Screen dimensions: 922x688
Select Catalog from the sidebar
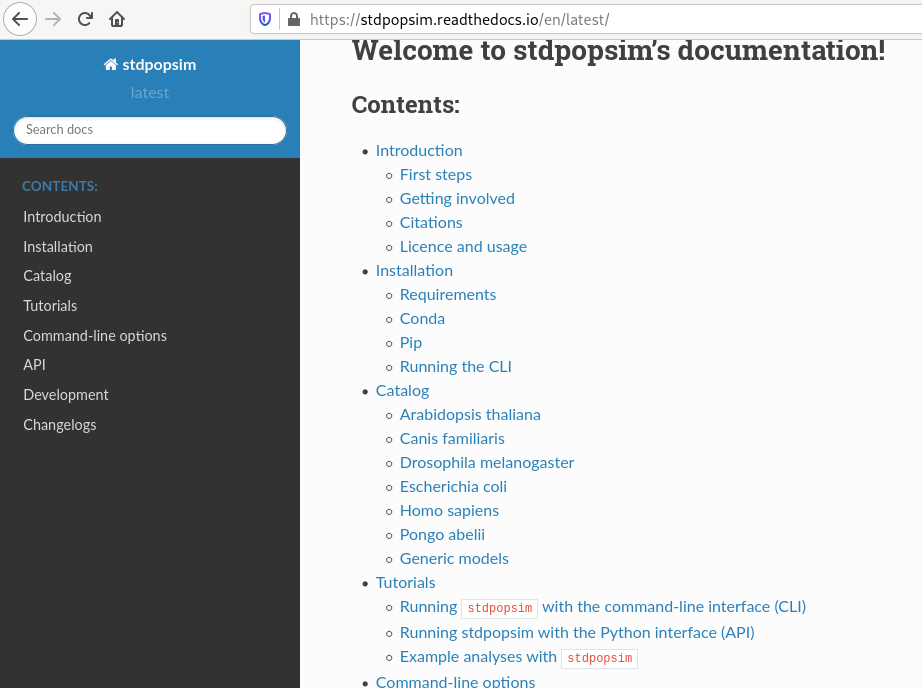pyautogui.click(x=47, y=276)
